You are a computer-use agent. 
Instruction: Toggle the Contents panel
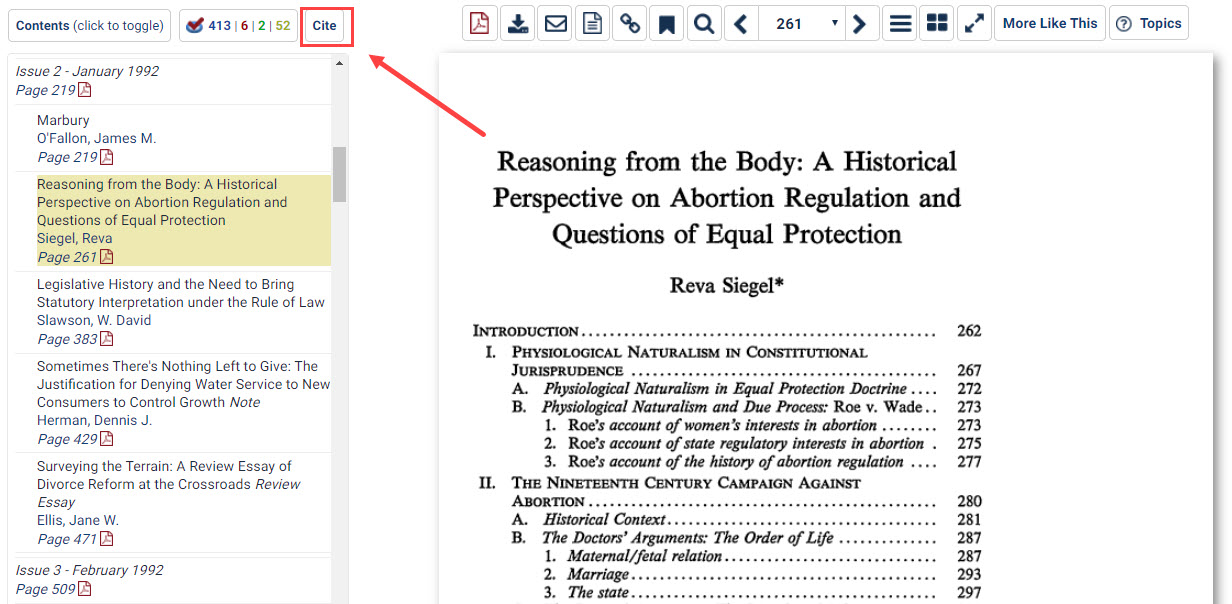(90, 25)
